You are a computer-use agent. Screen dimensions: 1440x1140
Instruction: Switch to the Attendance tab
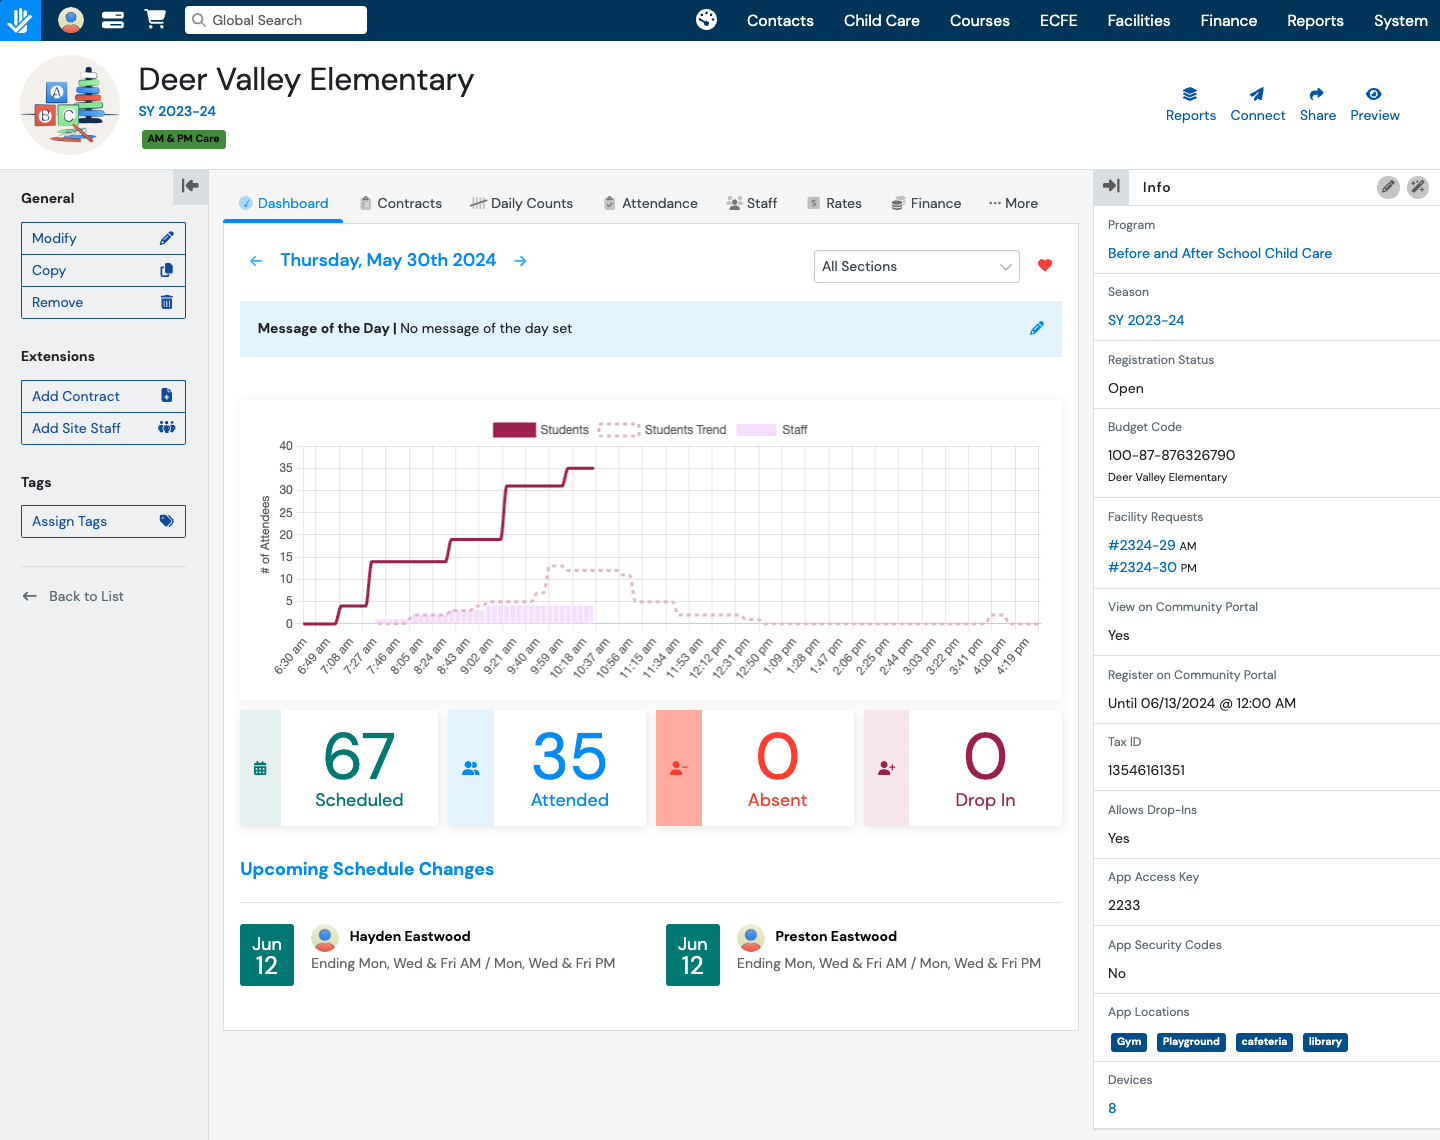pyautogui.click(x=650, y=203)
